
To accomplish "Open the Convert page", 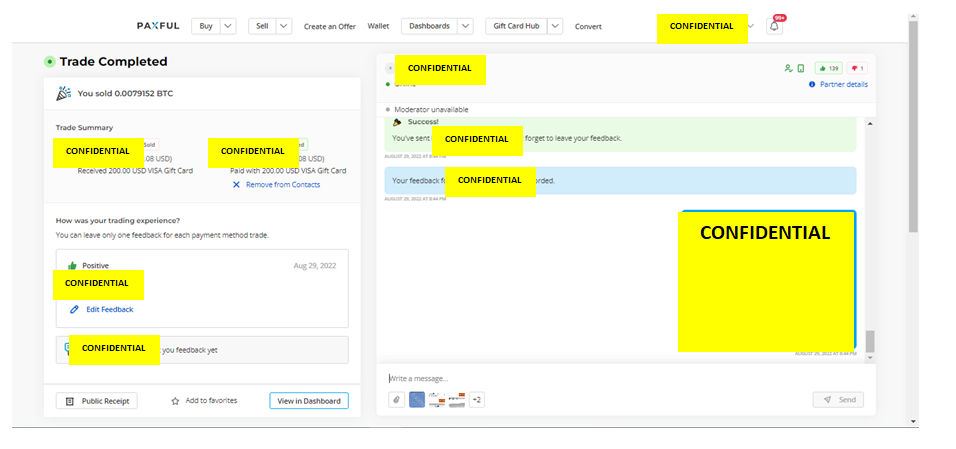I will 588,26.
